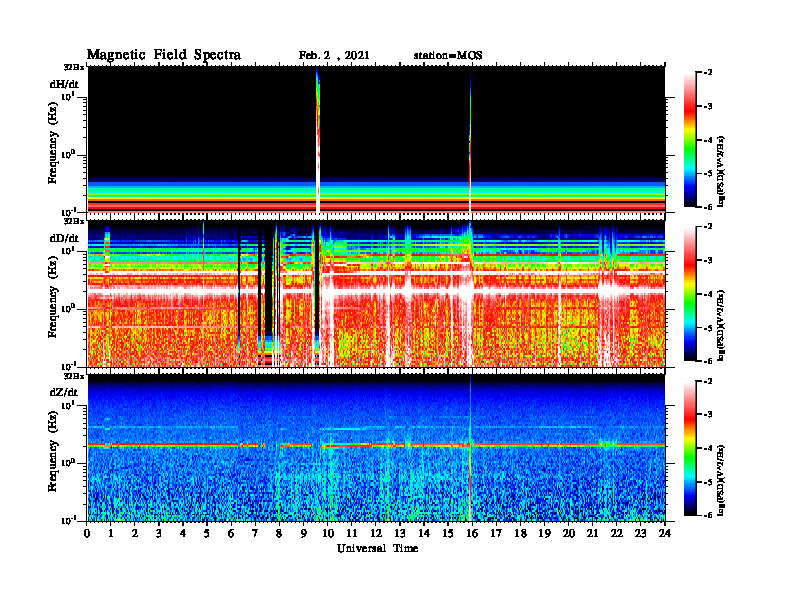792x612 pixels.
Task: Click the "station=MOS" label
Action: click(x=448, y=56)
